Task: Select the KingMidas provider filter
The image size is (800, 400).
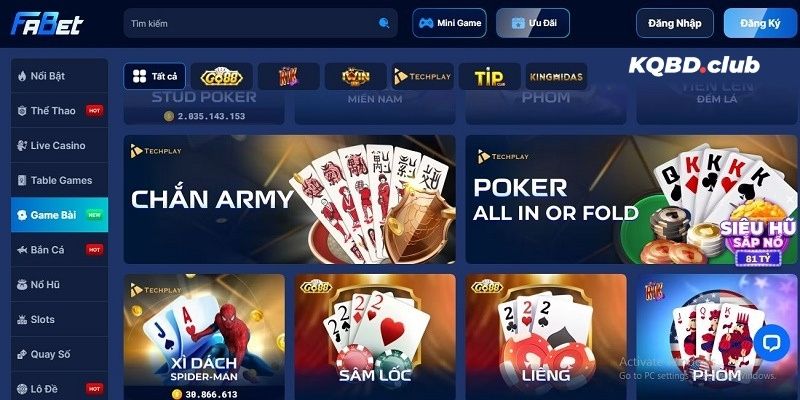Action: (556, 77)
